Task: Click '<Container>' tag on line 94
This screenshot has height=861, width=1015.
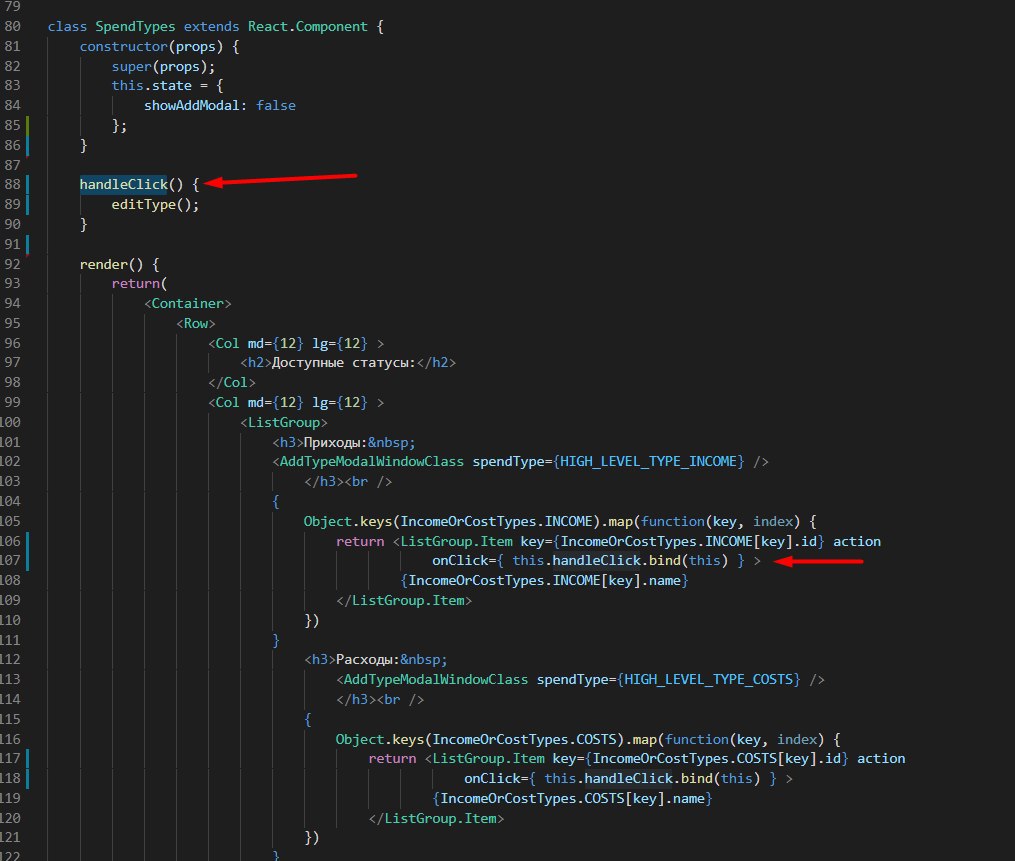Action: [x=188, y=304]
